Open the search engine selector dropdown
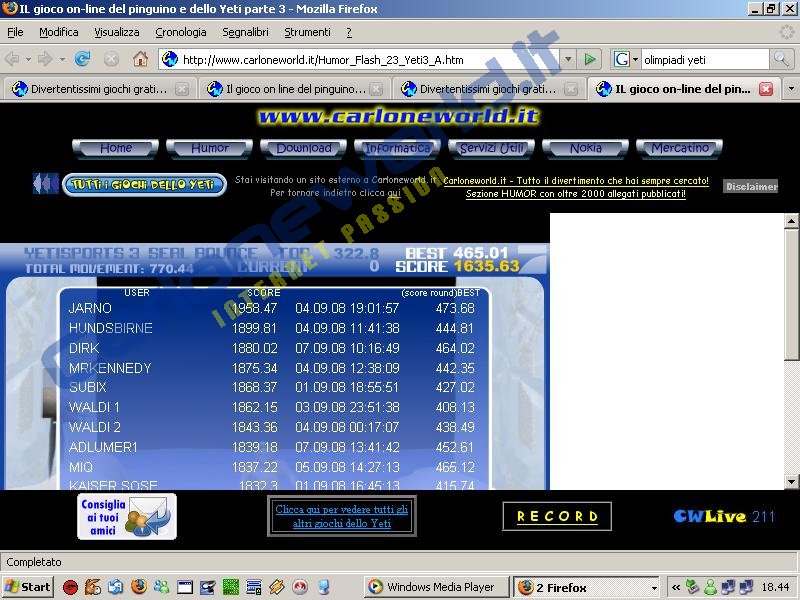This screenshot has width=800, height=600. click(x=635, y=60)
